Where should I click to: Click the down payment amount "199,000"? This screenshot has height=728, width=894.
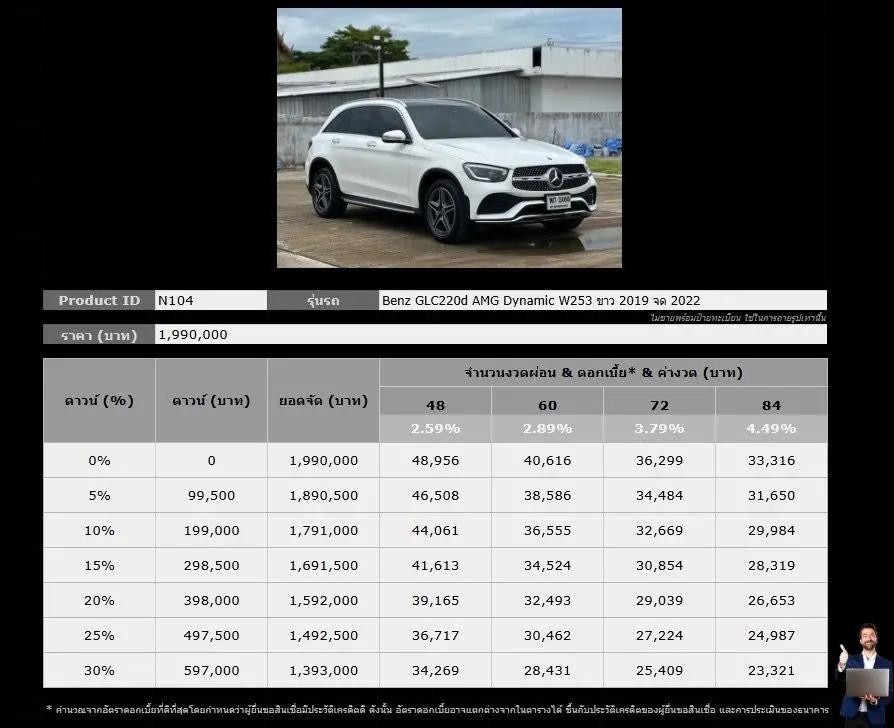(211, 531)
